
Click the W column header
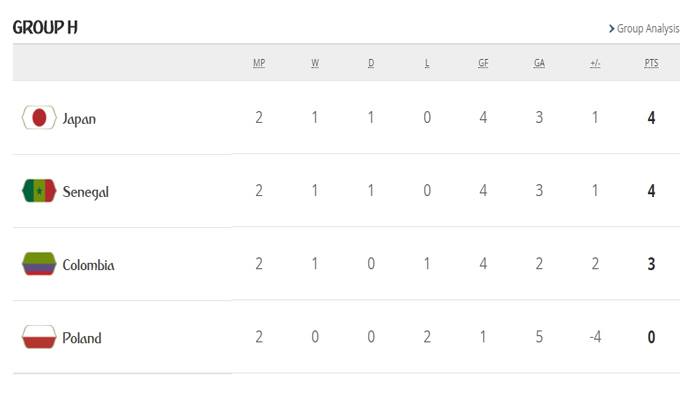(x=315, y=63)
